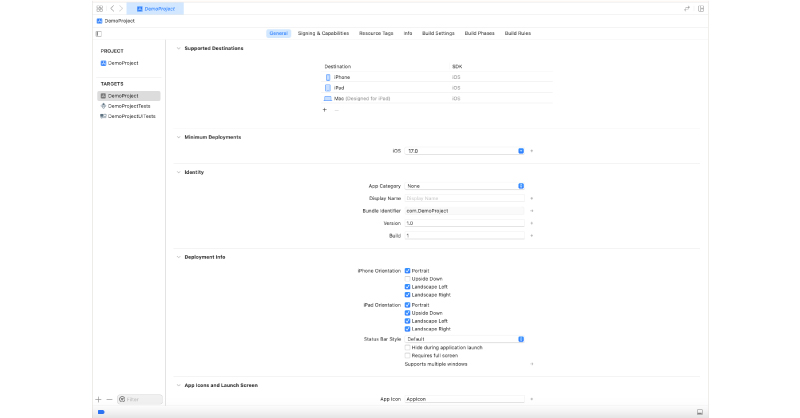Toggle iPad Portrait orientation checkbox

tap(408, 305)
